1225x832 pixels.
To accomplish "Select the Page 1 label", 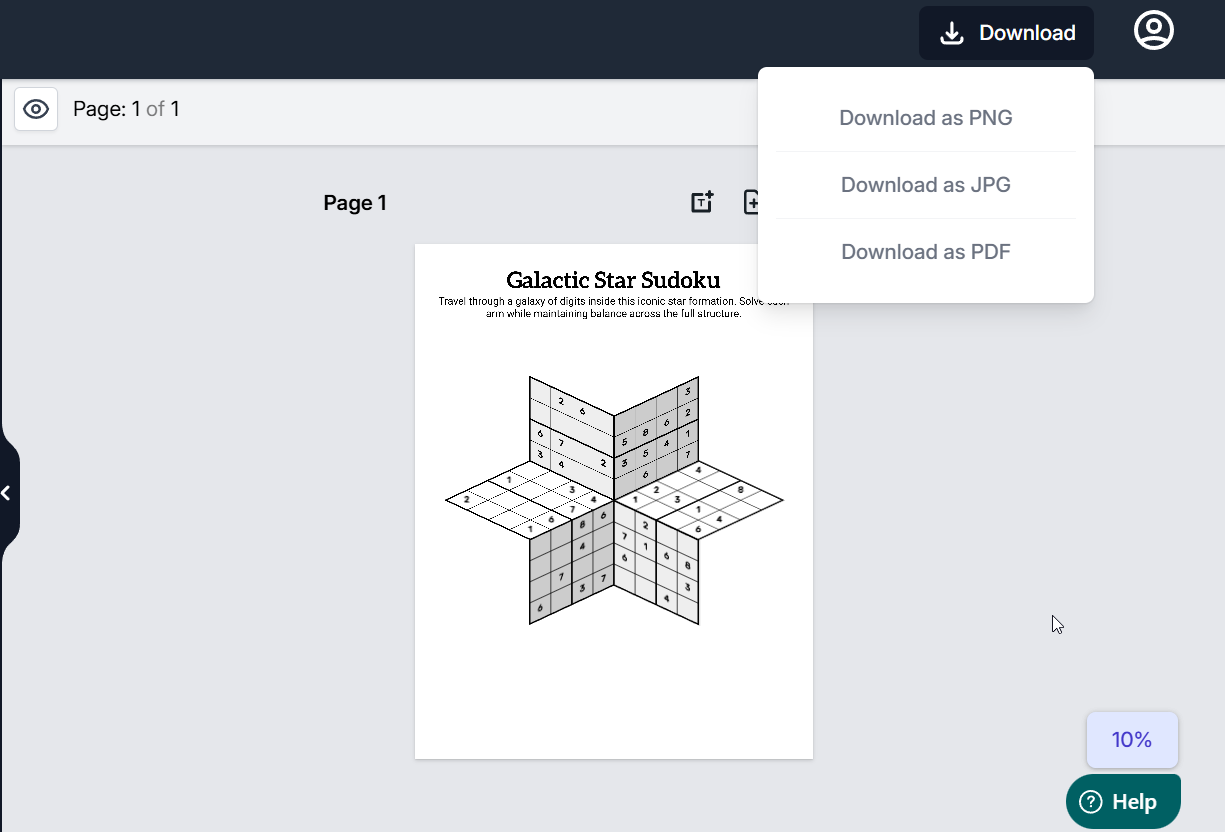I will click(355, 203).
